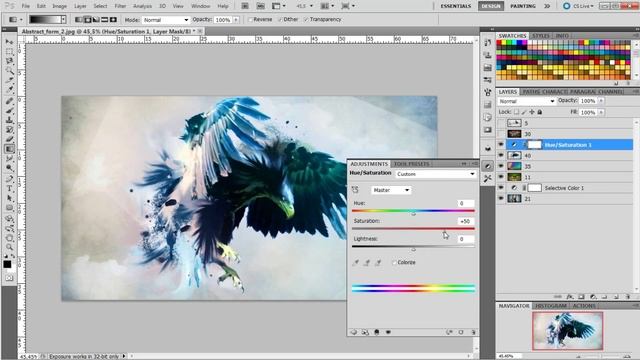
Task: Select the Pen tool
Action: point(9,179)
